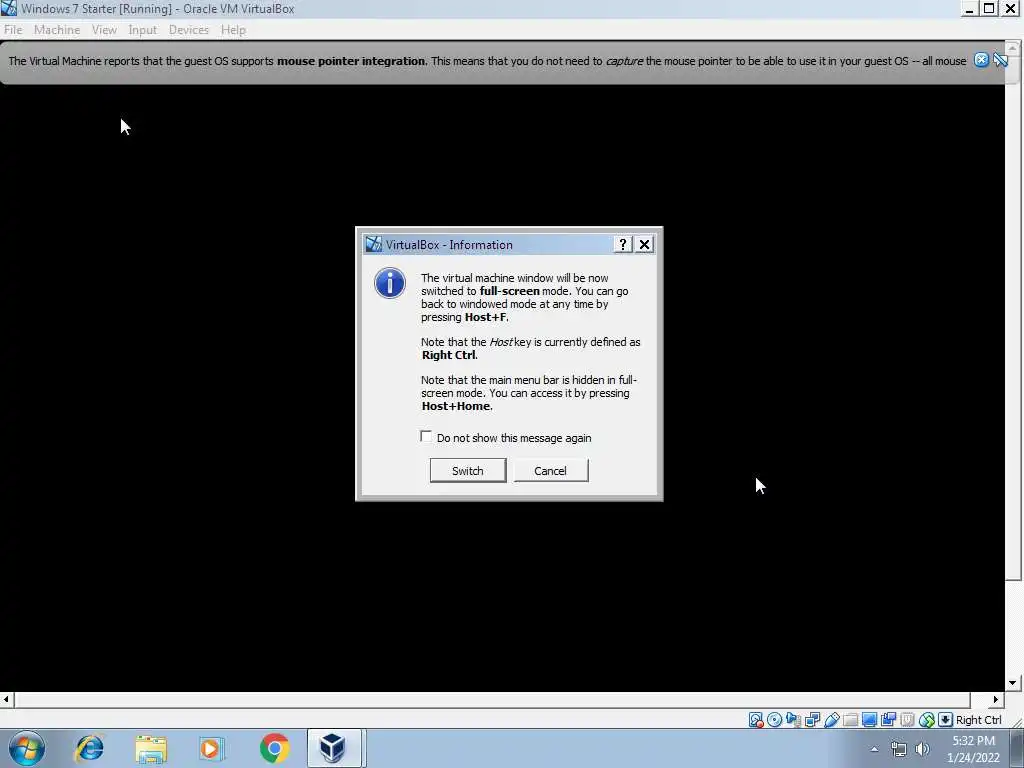1024x768 pixels.
Task: Launch Internet Explorer from the taskbar
Action: (x=89, y=748)
